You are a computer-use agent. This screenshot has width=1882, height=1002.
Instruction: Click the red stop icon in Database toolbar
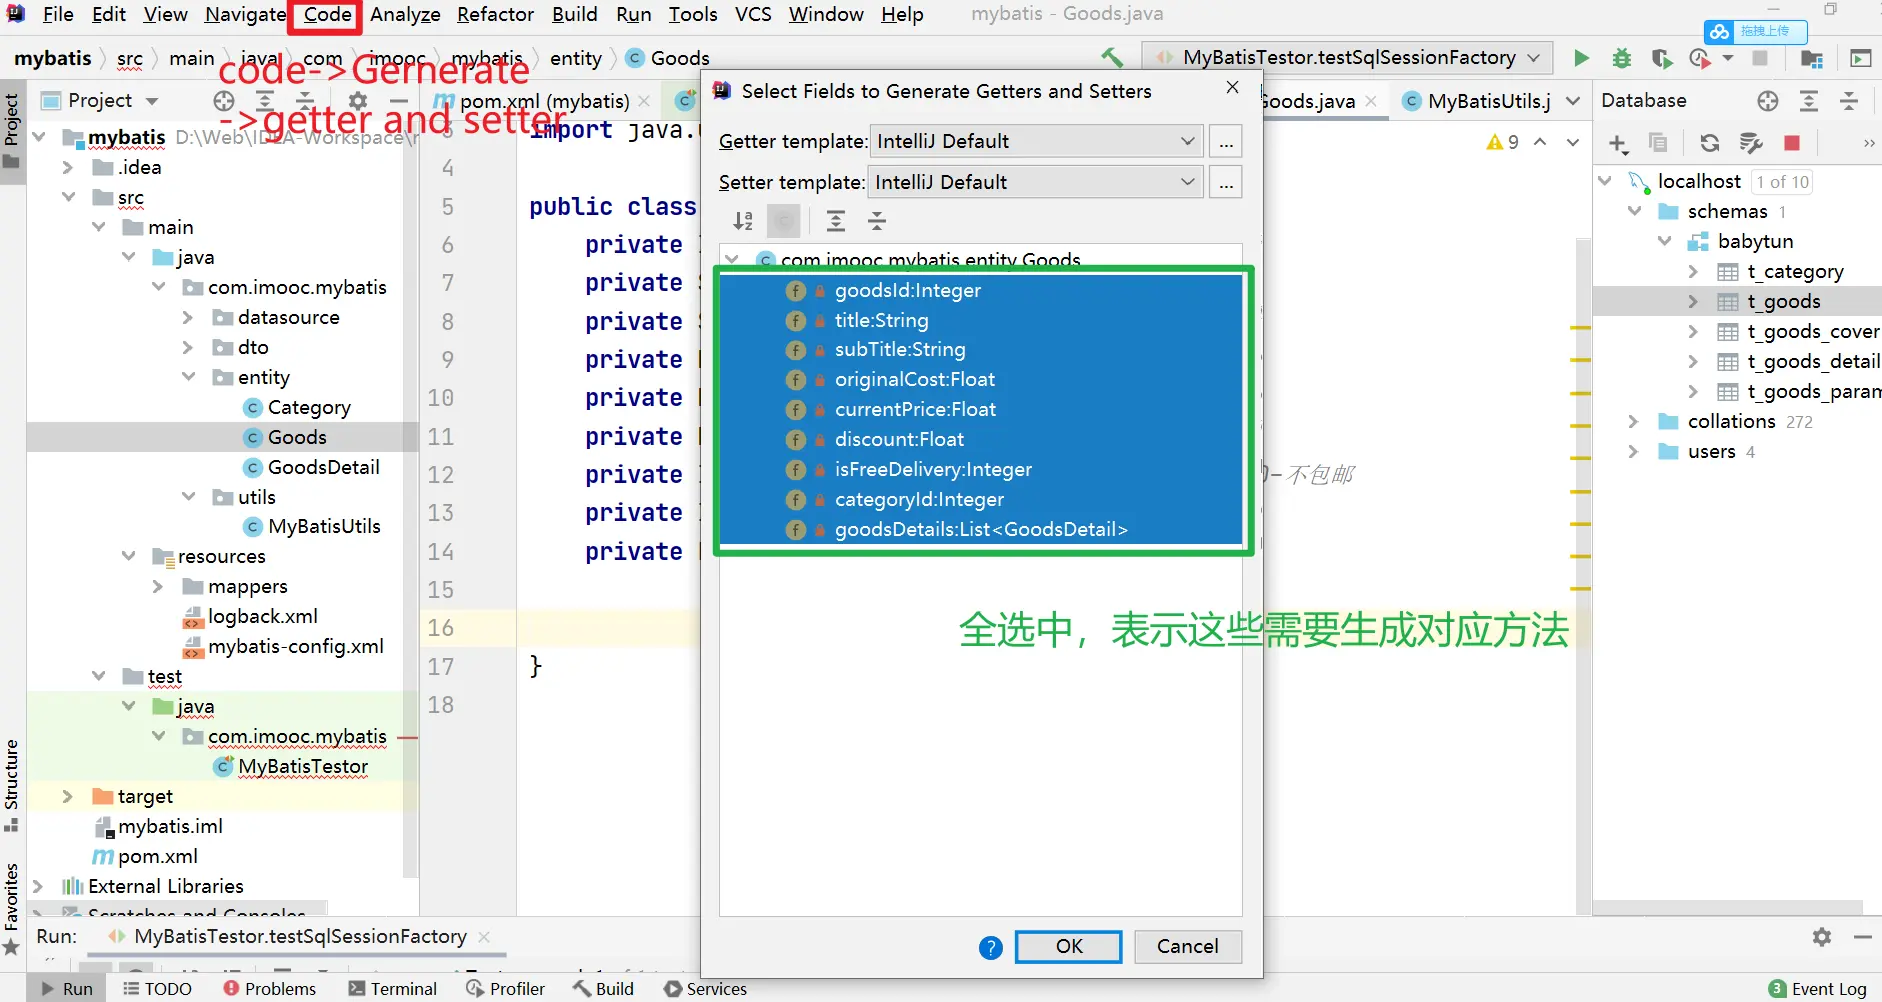coord(1792,143)
